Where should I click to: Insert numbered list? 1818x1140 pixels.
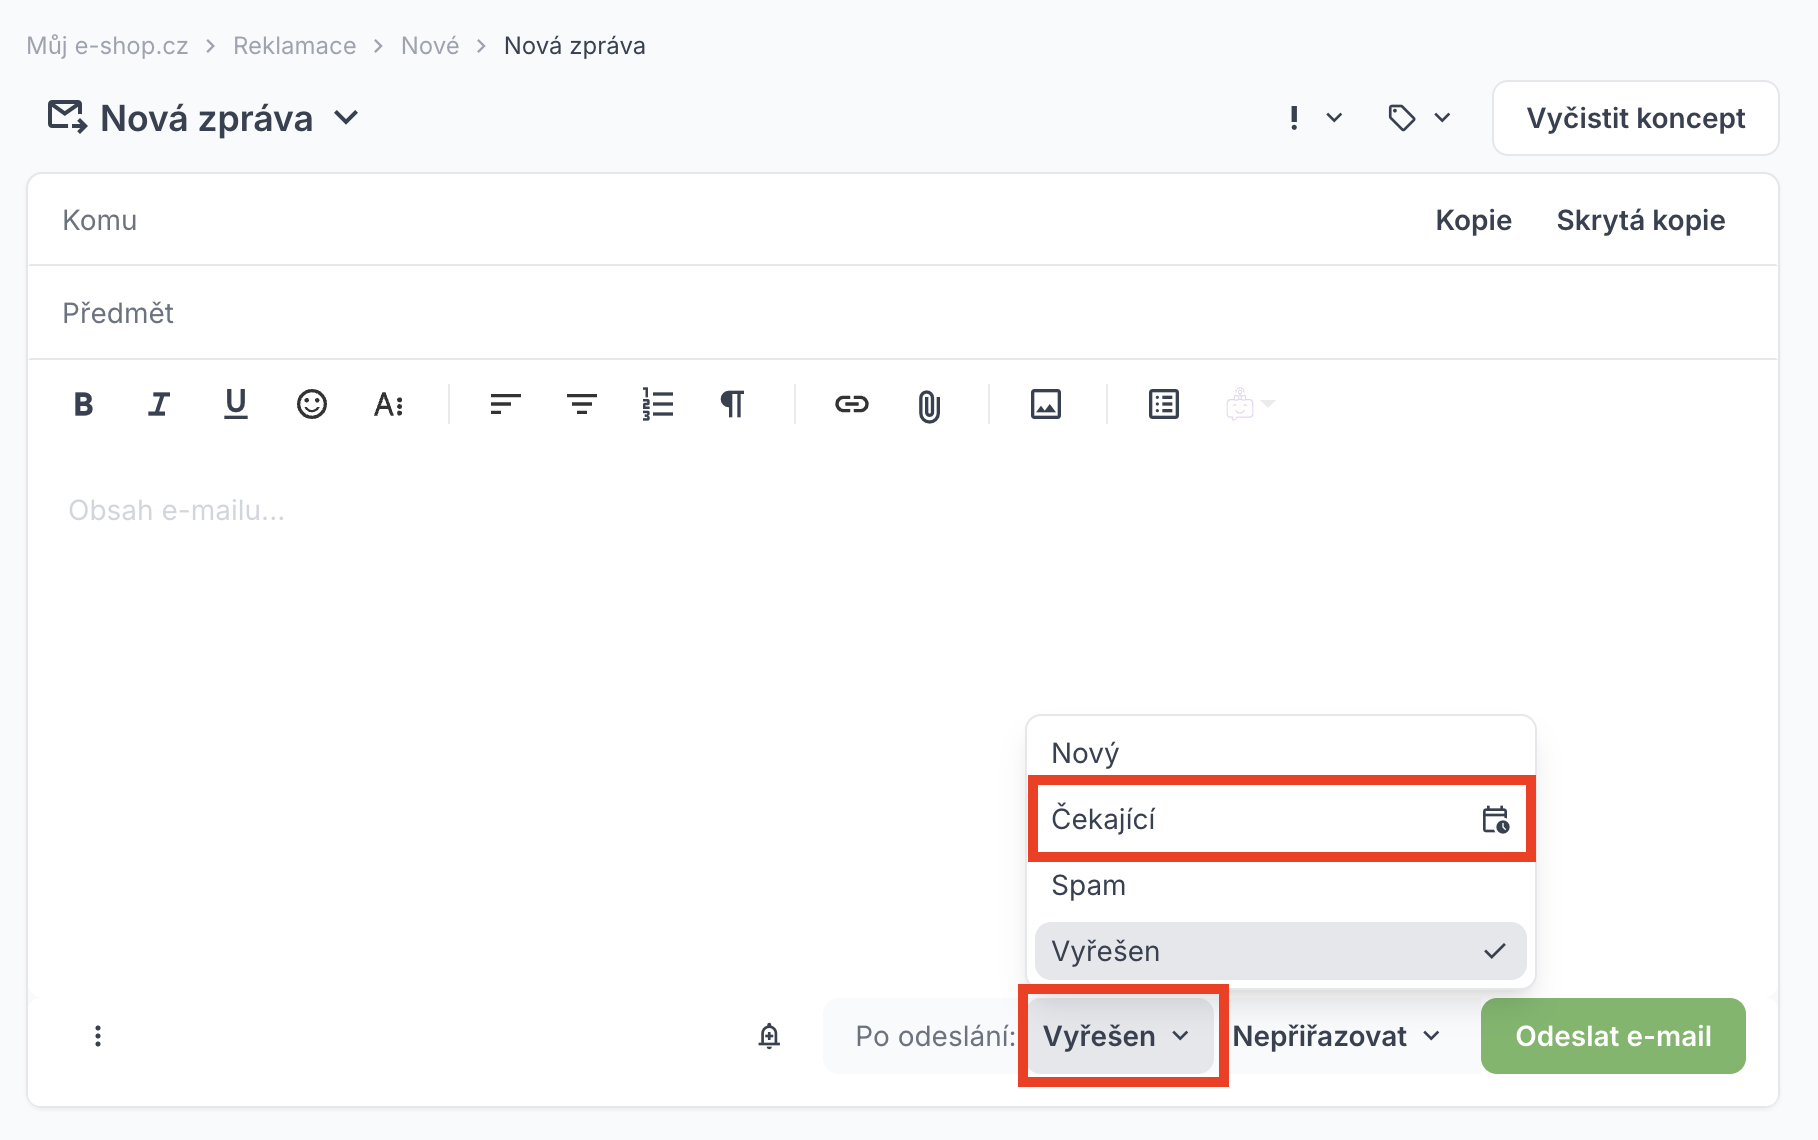pos(658,404)
